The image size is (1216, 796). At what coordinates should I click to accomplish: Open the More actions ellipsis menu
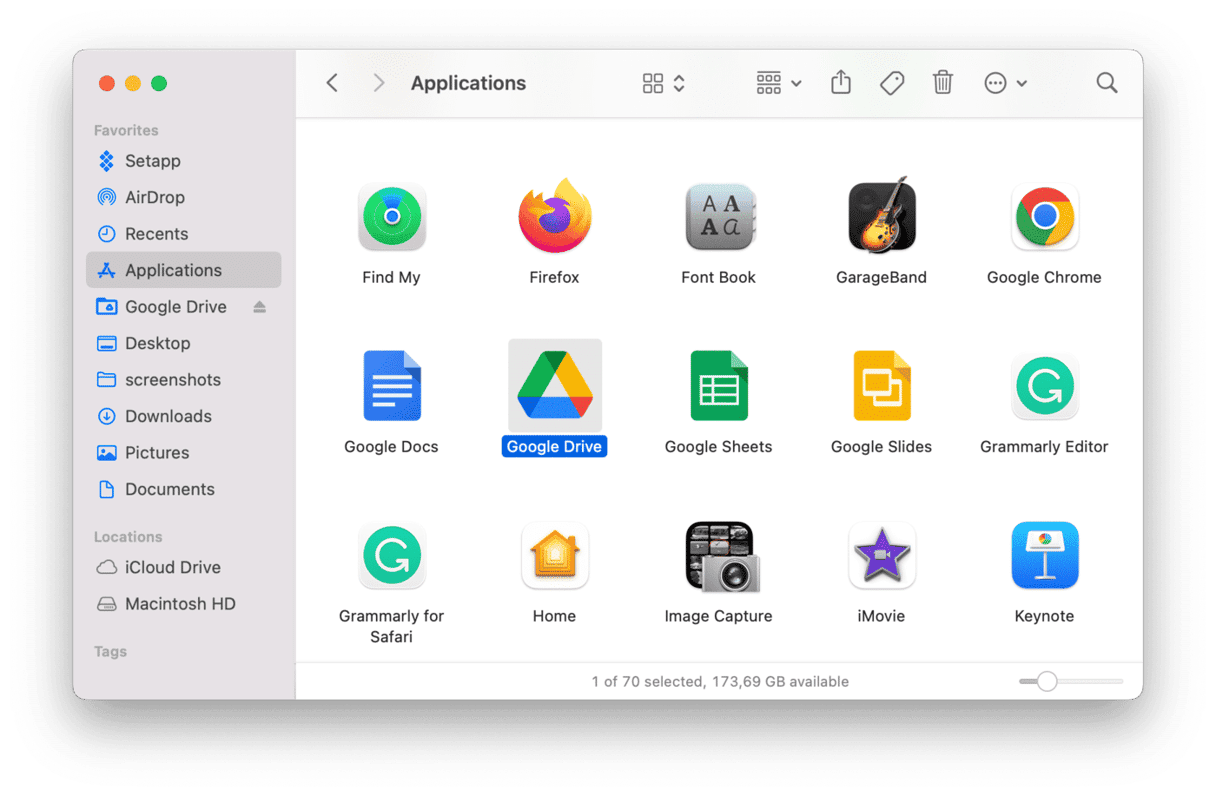coord(1005,83)
